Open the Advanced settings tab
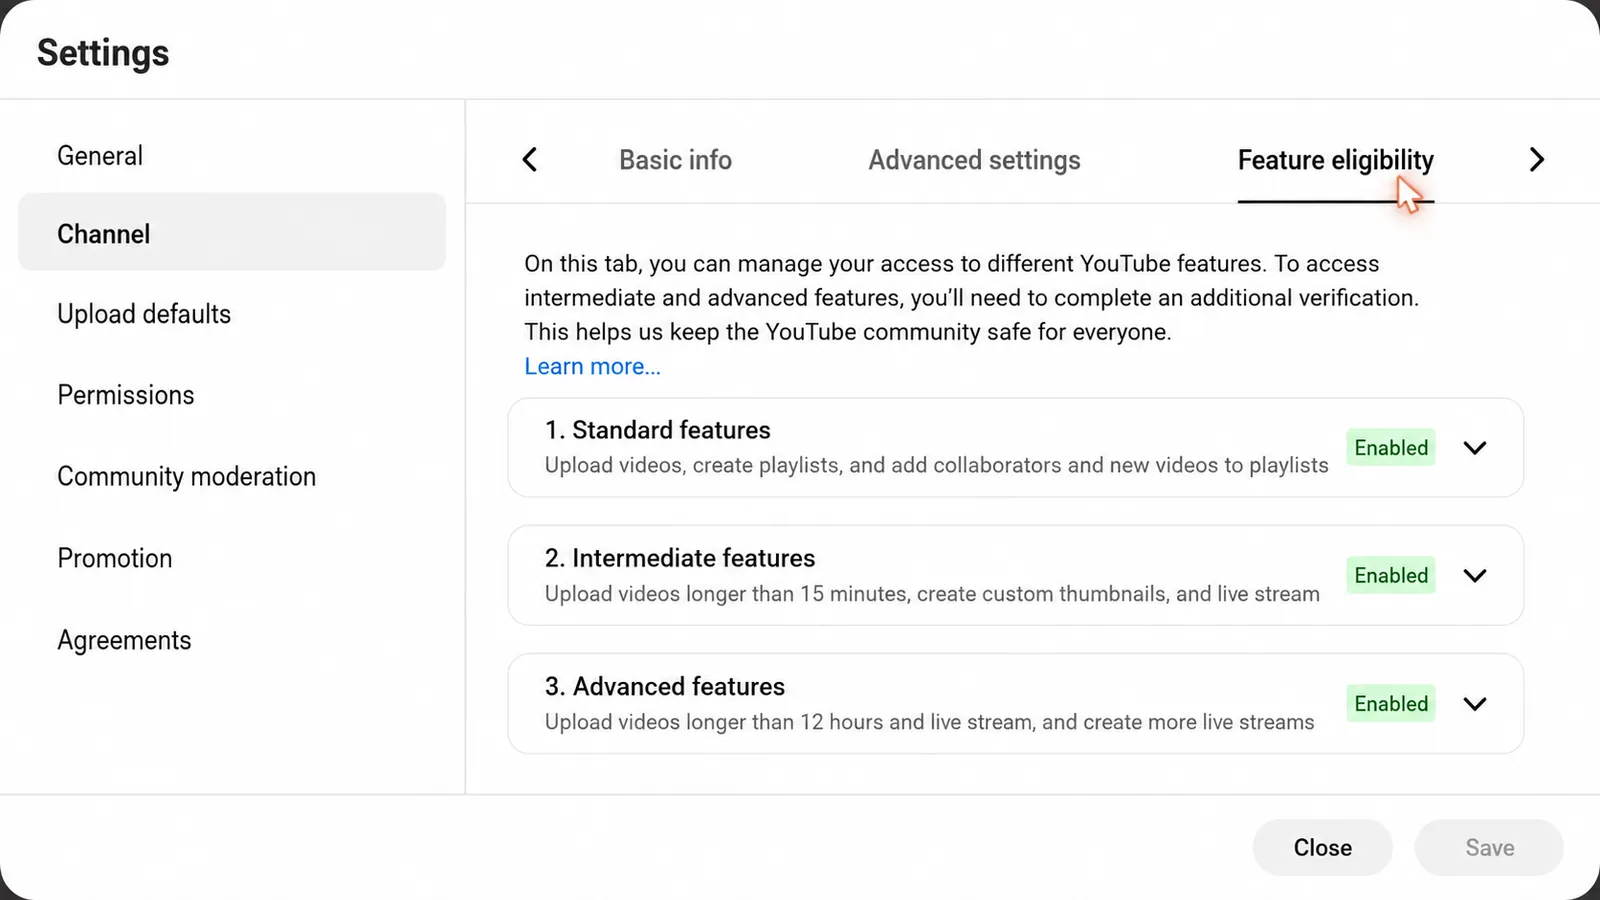 974,160
